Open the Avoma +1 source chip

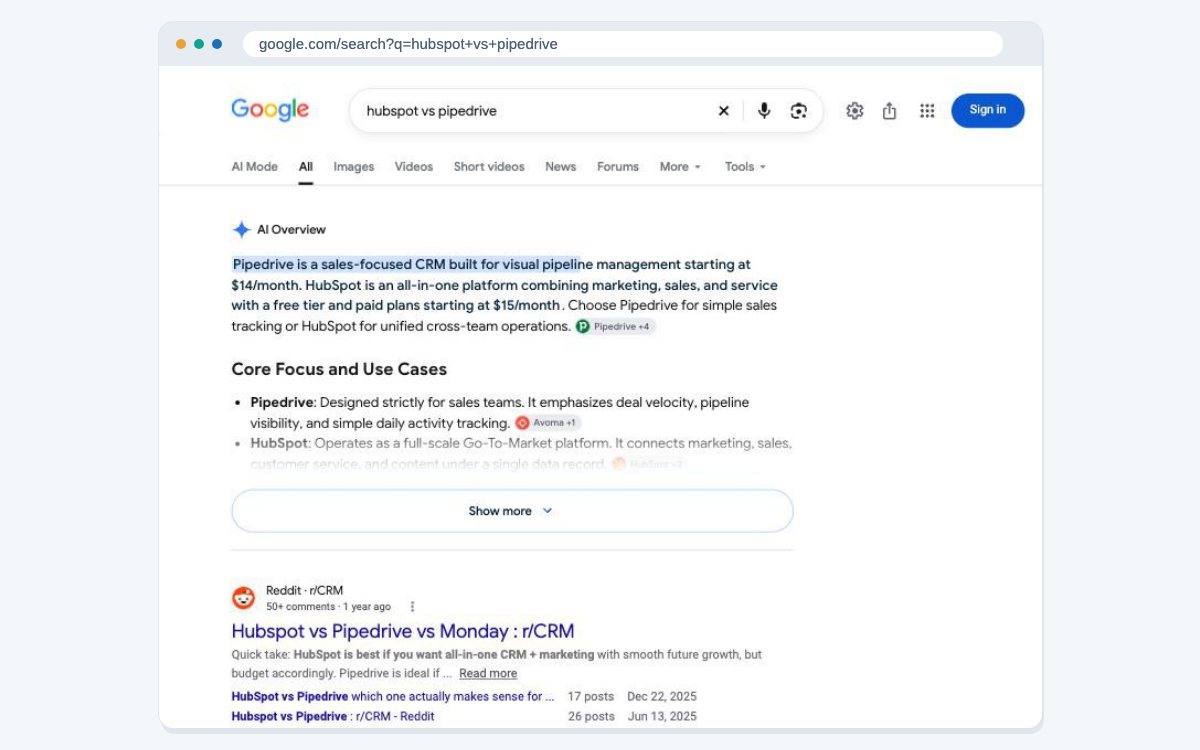point(547,423)
